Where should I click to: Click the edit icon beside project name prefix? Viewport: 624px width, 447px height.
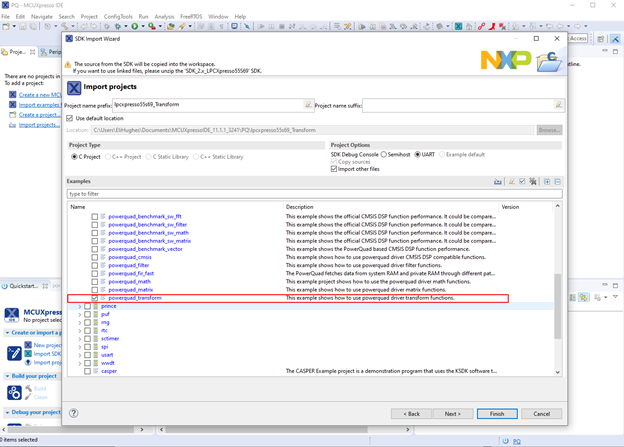tap(308, 104)
